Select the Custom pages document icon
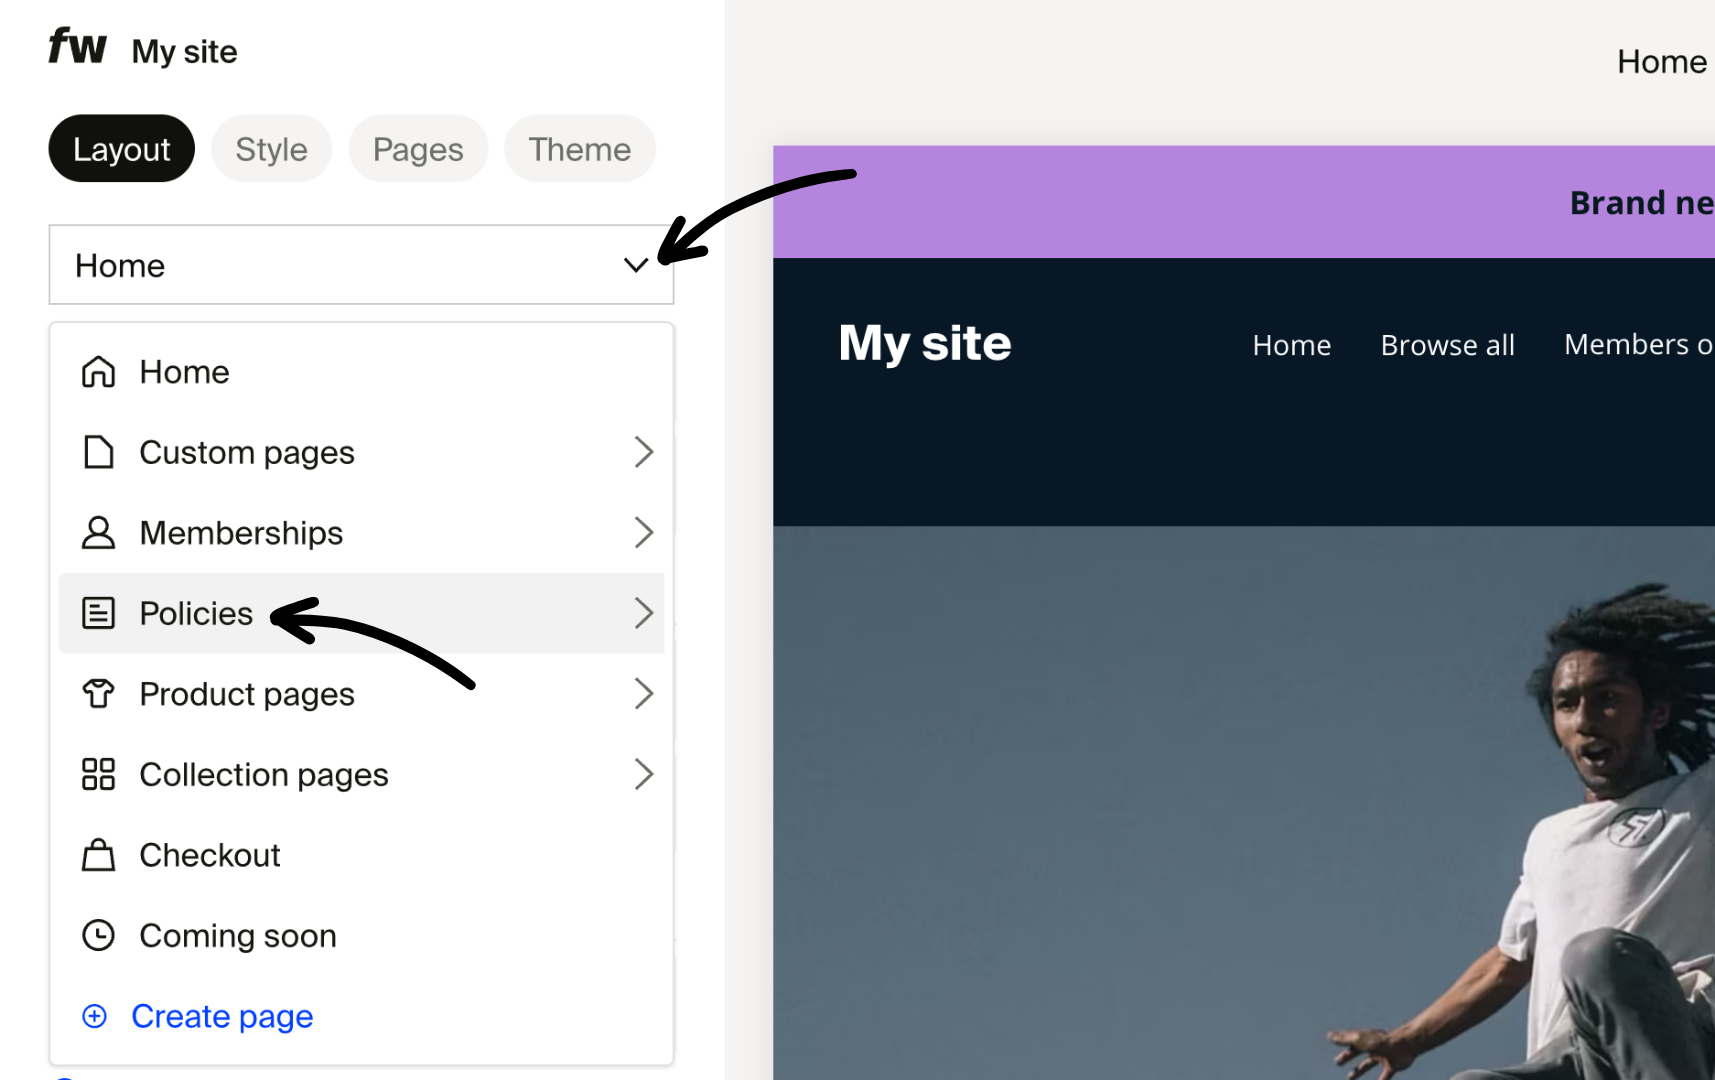Image resolution: width=1715 pixels, height=1080 pixels. [98, 452]
